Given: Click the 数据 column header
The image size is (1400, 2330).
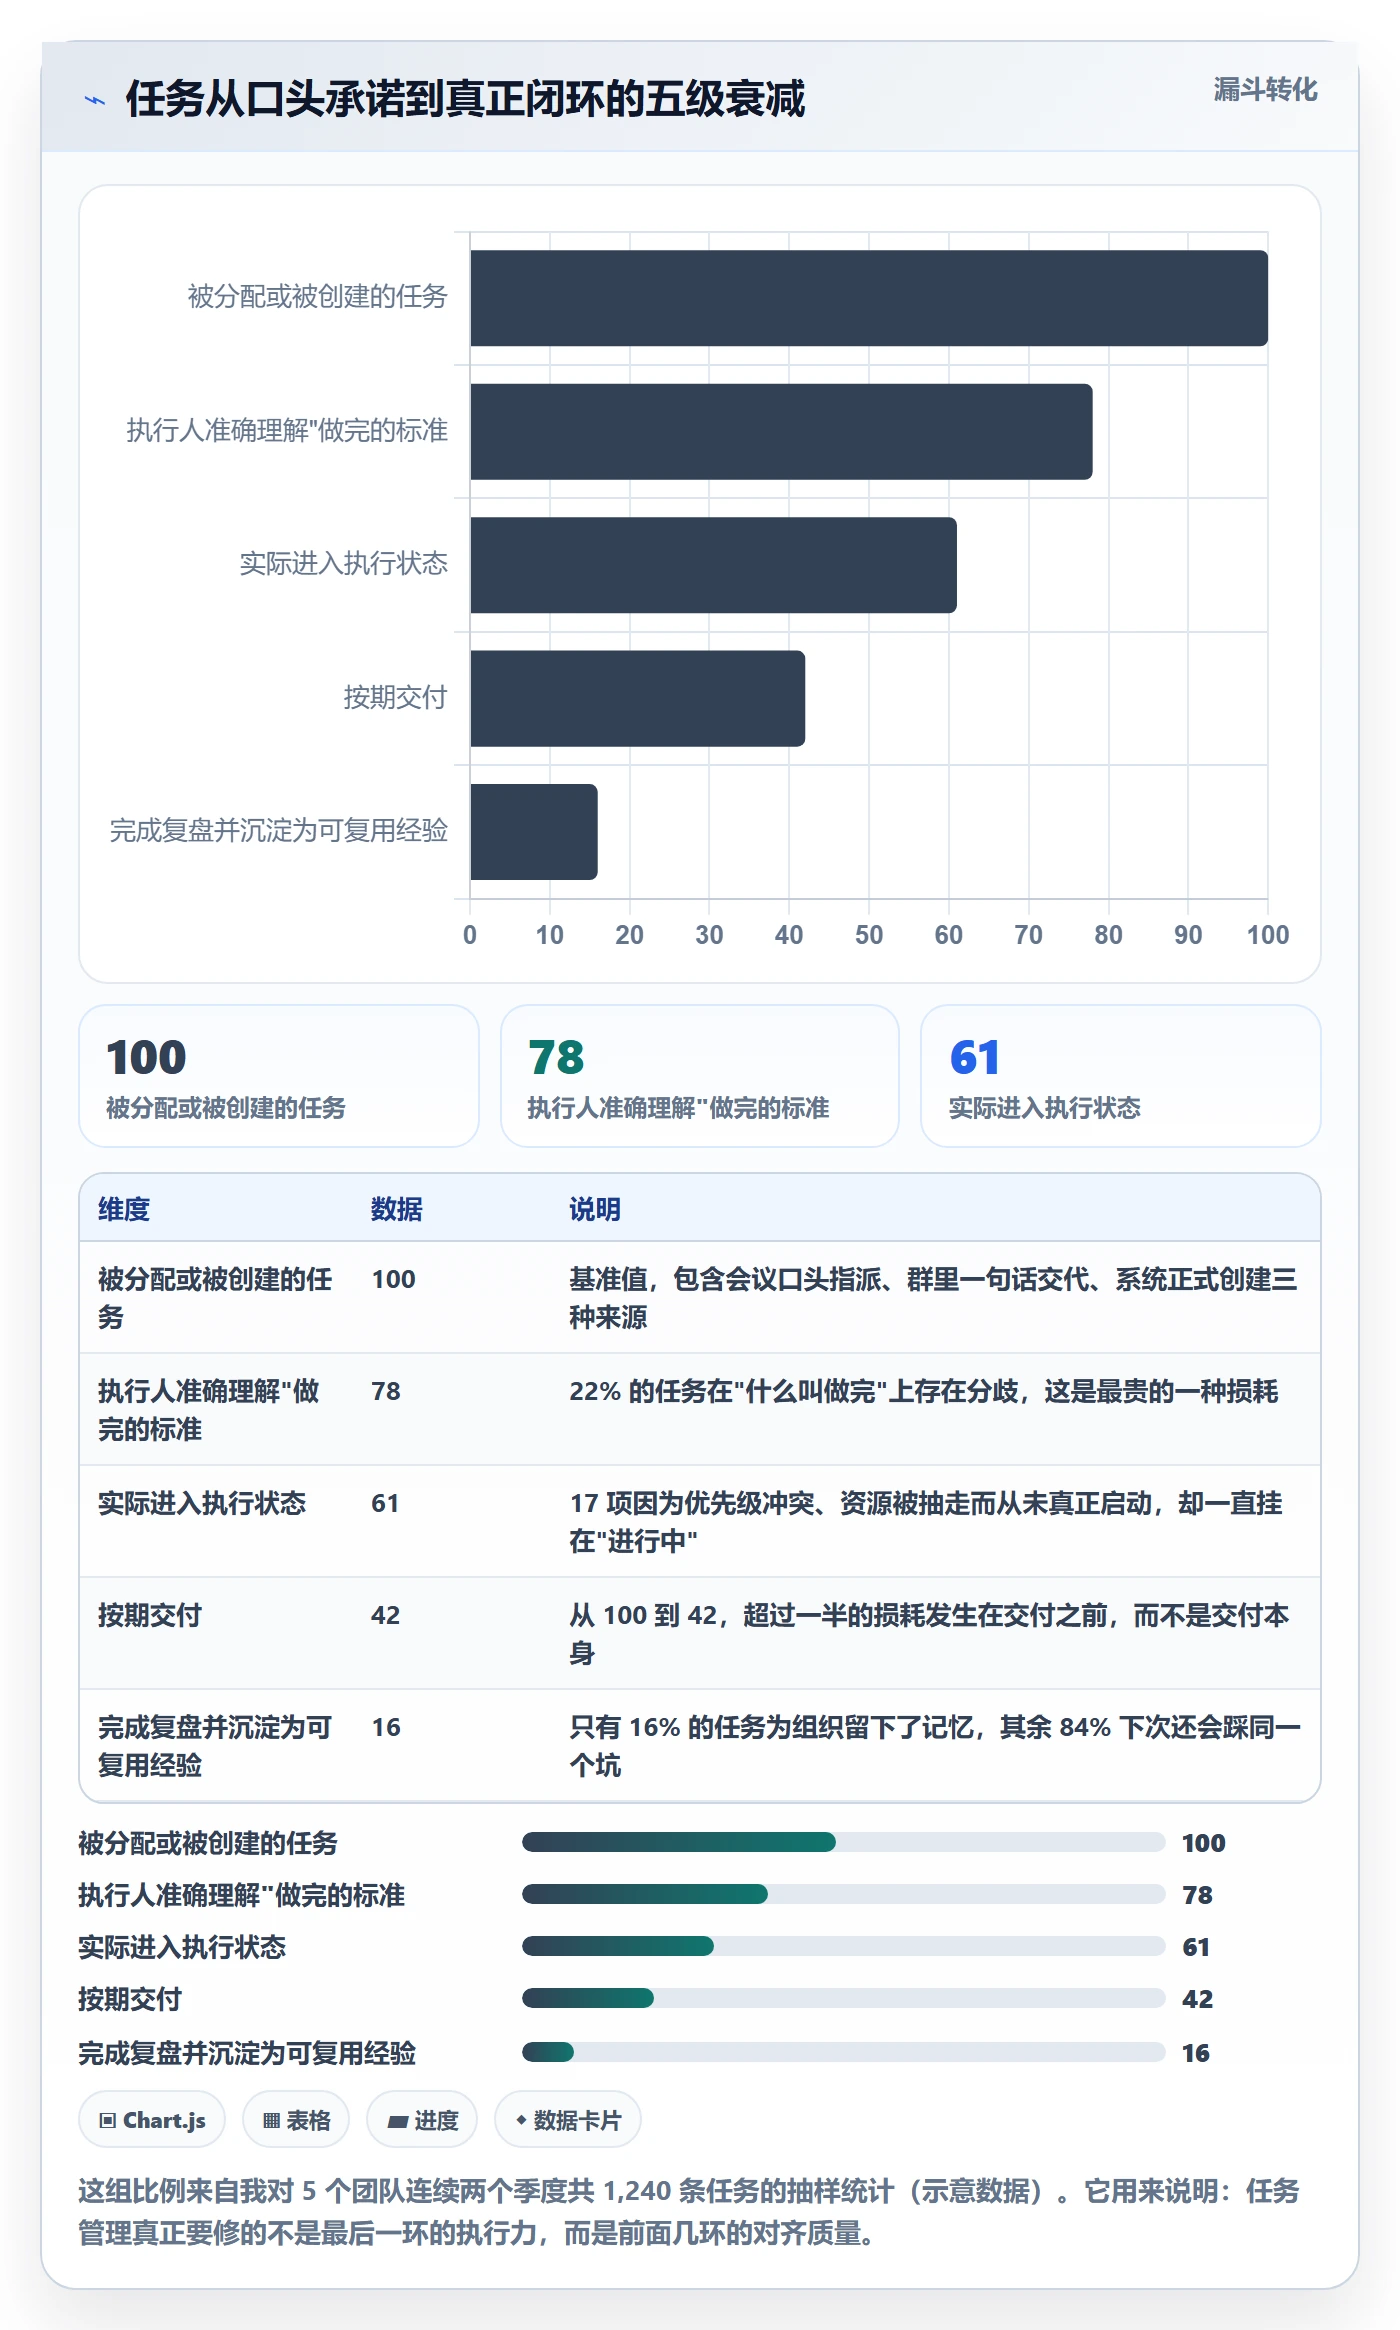Looking at the screenshot, I should [x=396, y=1209].
